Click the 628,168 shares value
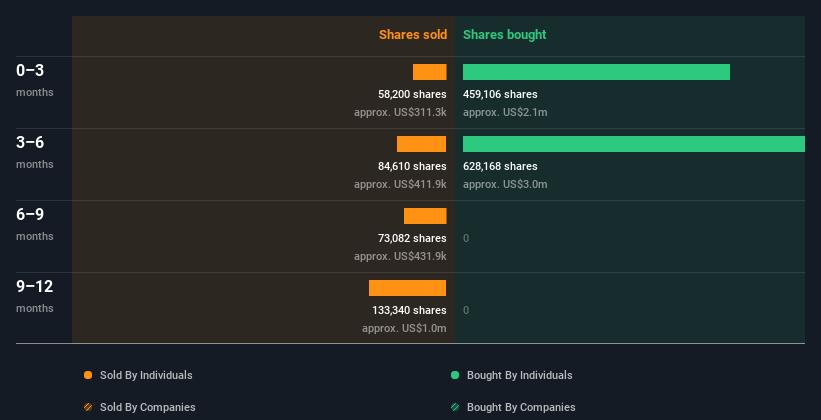Image resolution: width=821 pixels, height=420 pixels. pos(500,166)
